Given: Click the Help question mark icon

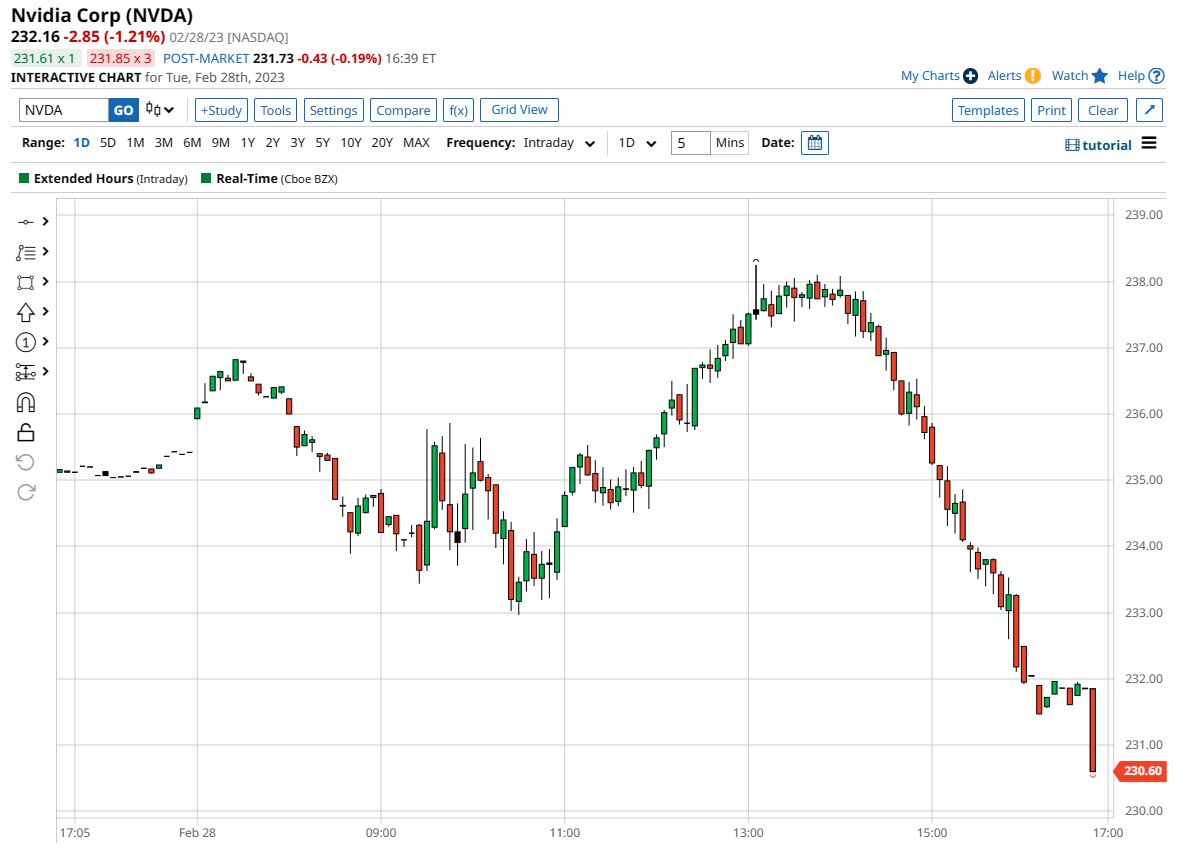Looking at the screenshot, I should (1156, 76).
